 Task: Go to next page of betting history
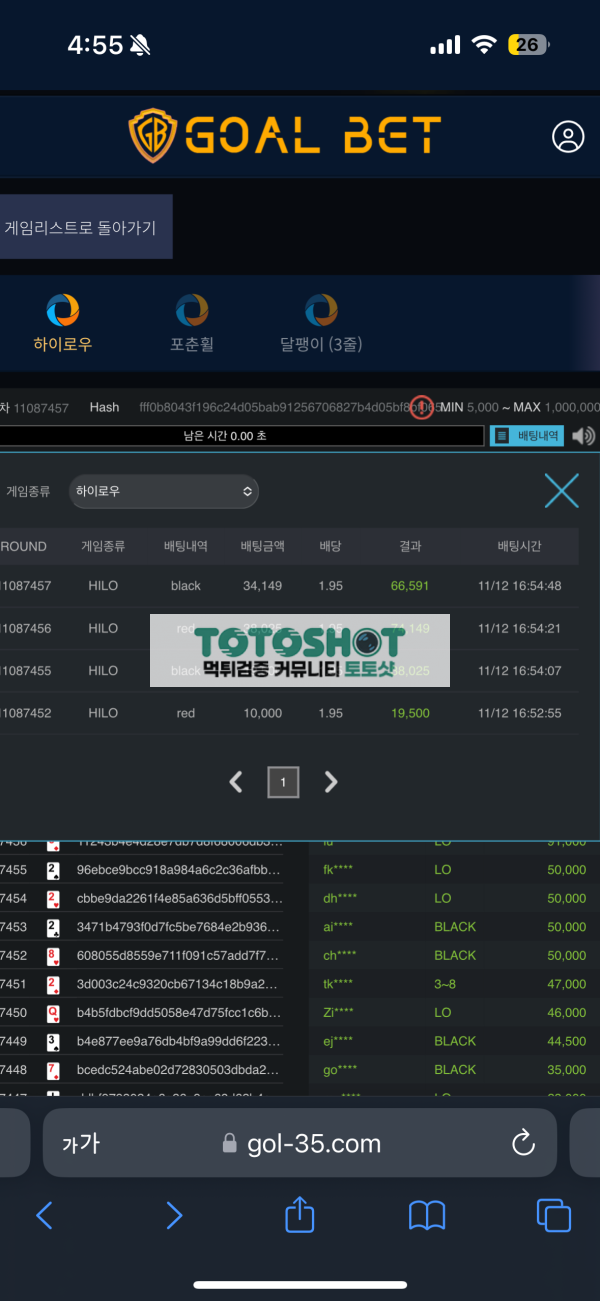click(331, 782)
